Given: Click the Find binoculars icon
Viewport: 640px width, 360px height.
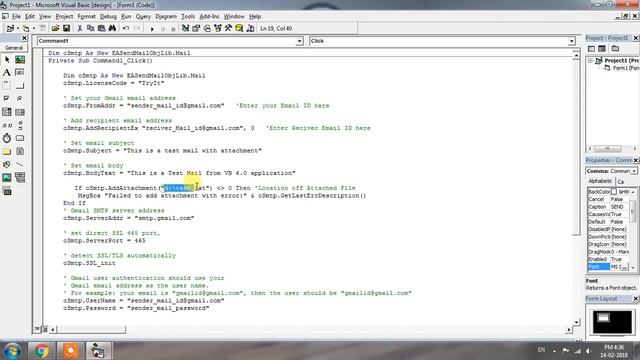Looking at the screenshot, I should coord(112,28).
